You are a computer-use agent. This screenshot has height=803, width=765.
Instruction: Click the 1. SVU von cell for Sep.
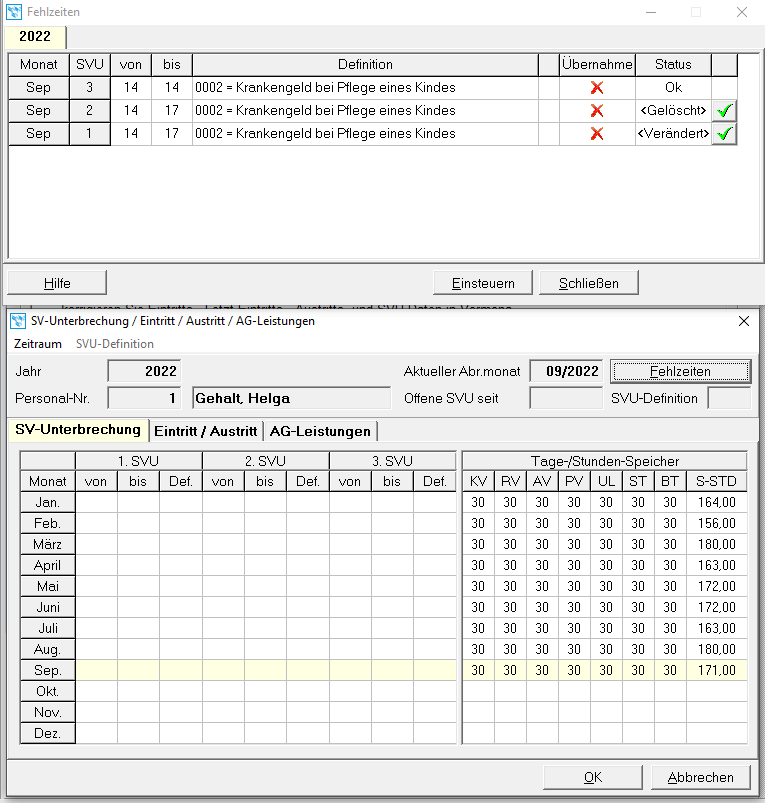pos(96,670)
